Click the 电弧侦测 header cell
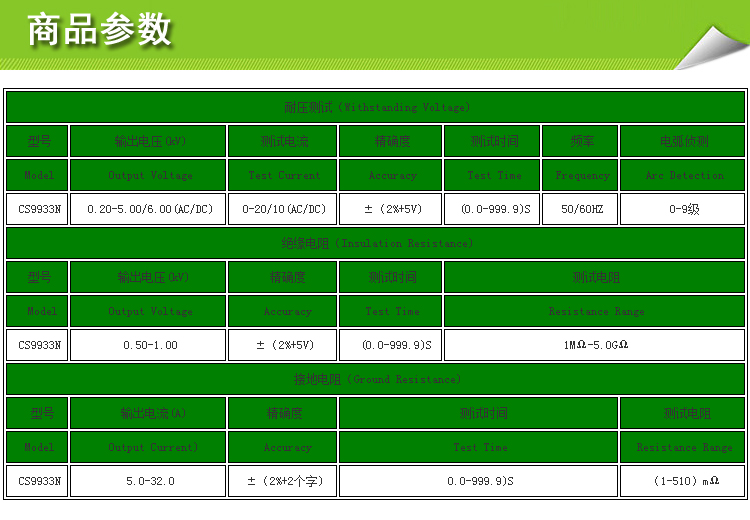Viewport: 750px width, 520px height. point(683,141)
